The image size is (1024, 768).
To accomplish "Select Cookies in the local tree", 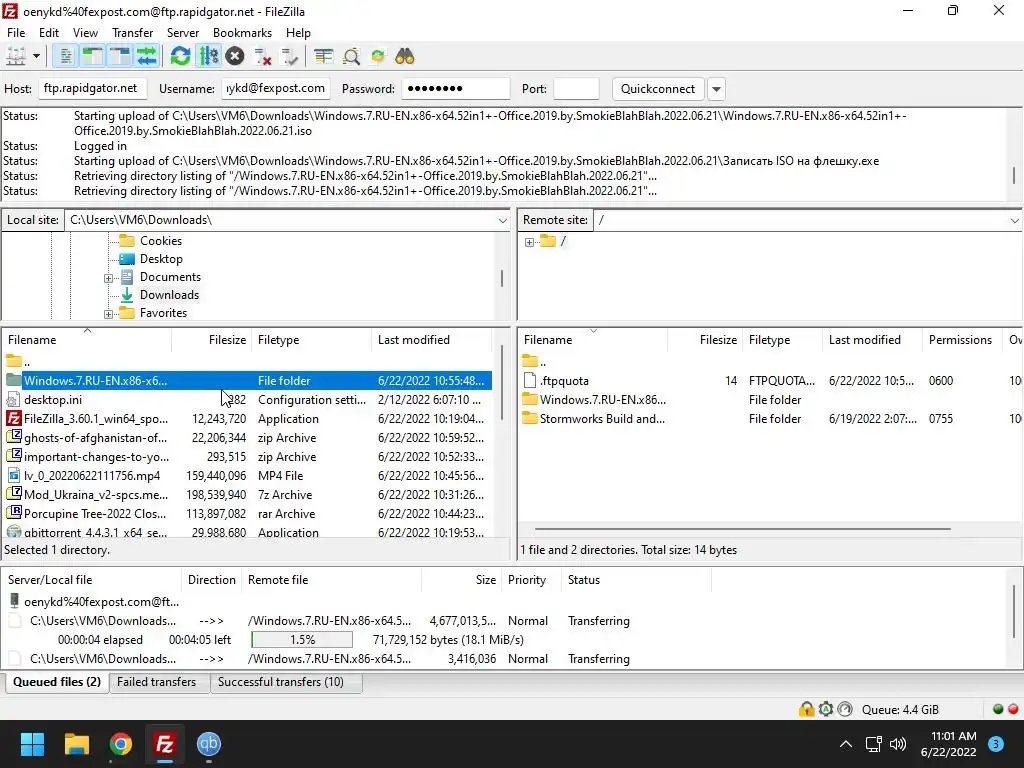I will coord(161,241).
